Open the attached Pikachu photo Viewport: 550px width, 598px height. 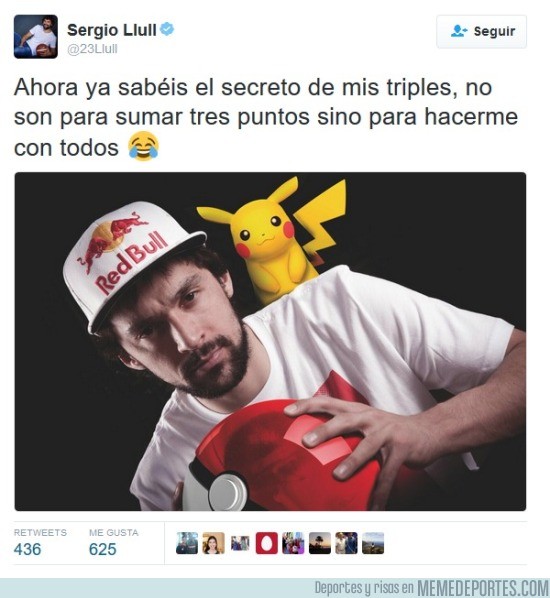(270, 341)
